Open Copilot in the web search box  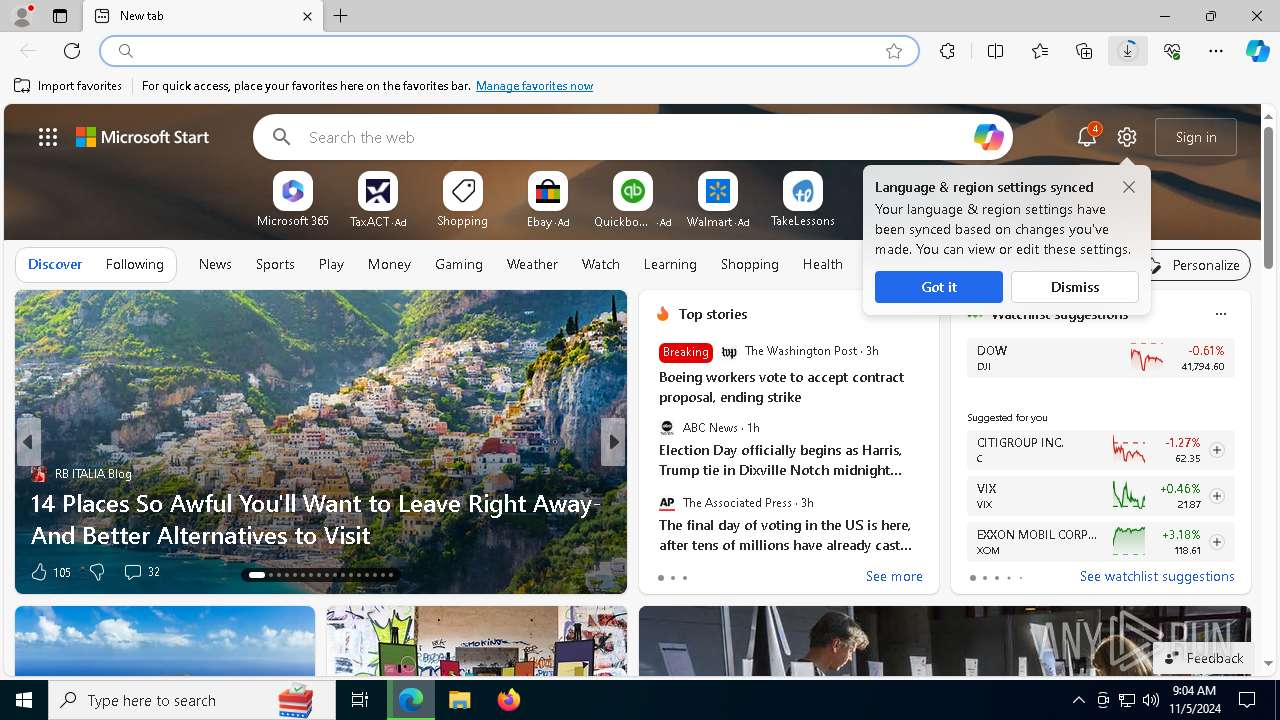988,137
